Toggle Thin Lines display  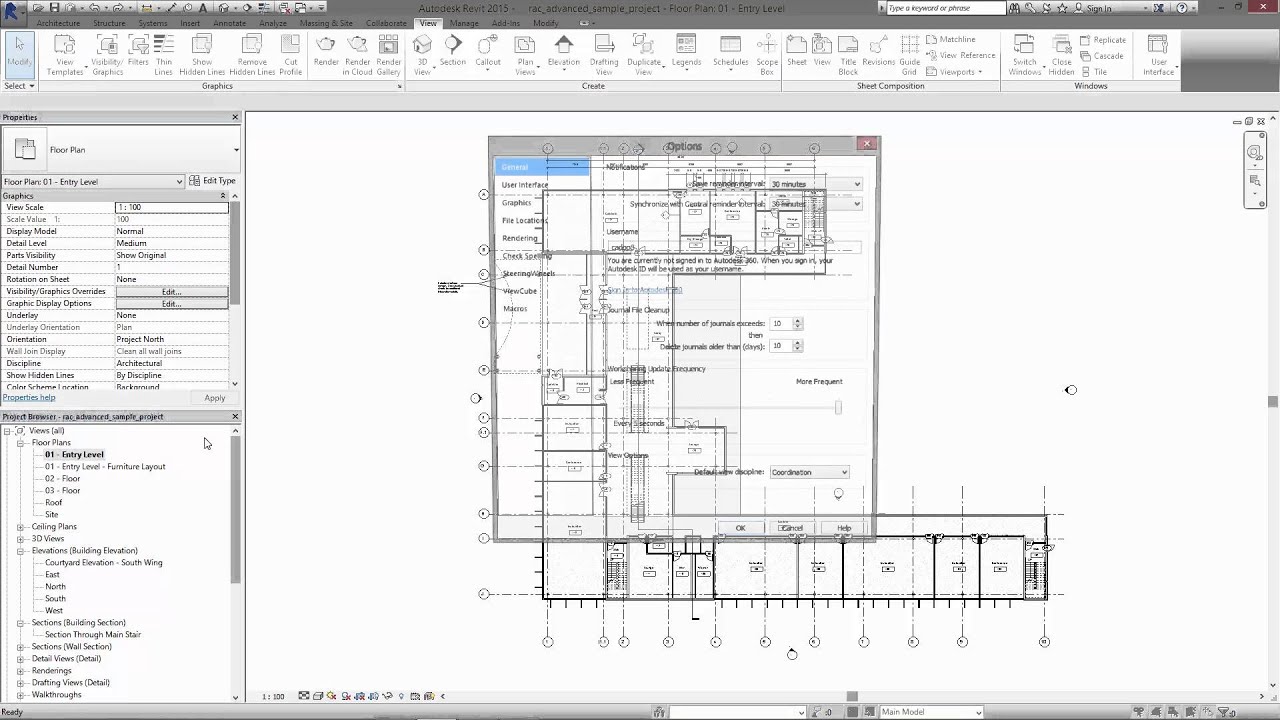pyautogui.click(x=163, y=55)
